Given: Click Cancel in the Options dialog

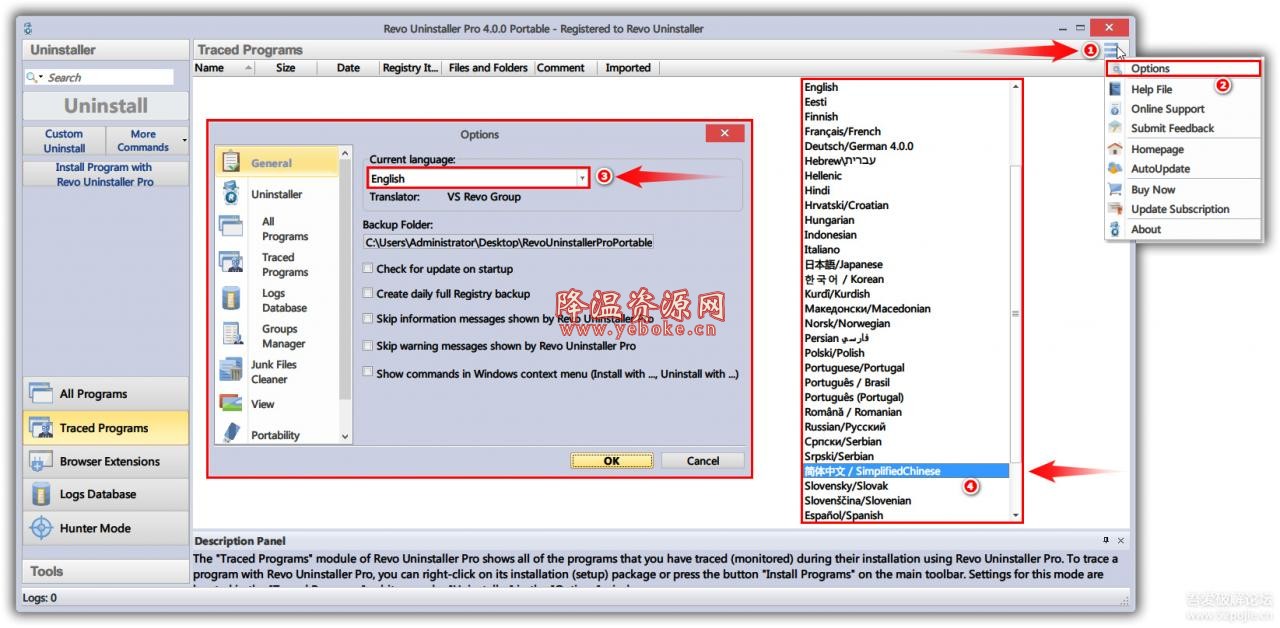Looking at the screenshot, I should point(703,461).
